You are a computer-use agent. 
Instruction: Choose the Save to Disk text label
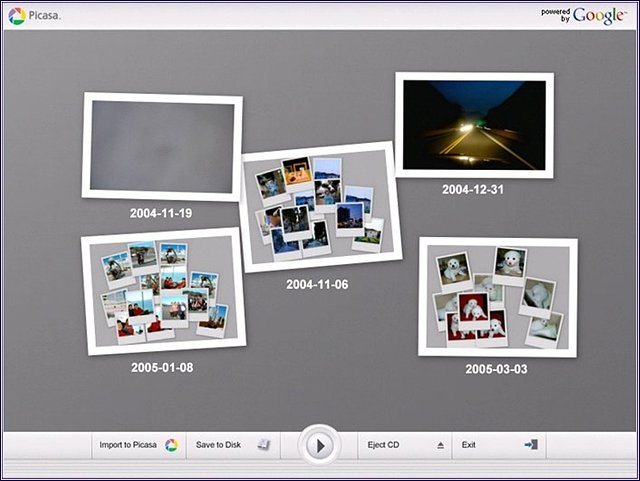[x=218, y=445]
